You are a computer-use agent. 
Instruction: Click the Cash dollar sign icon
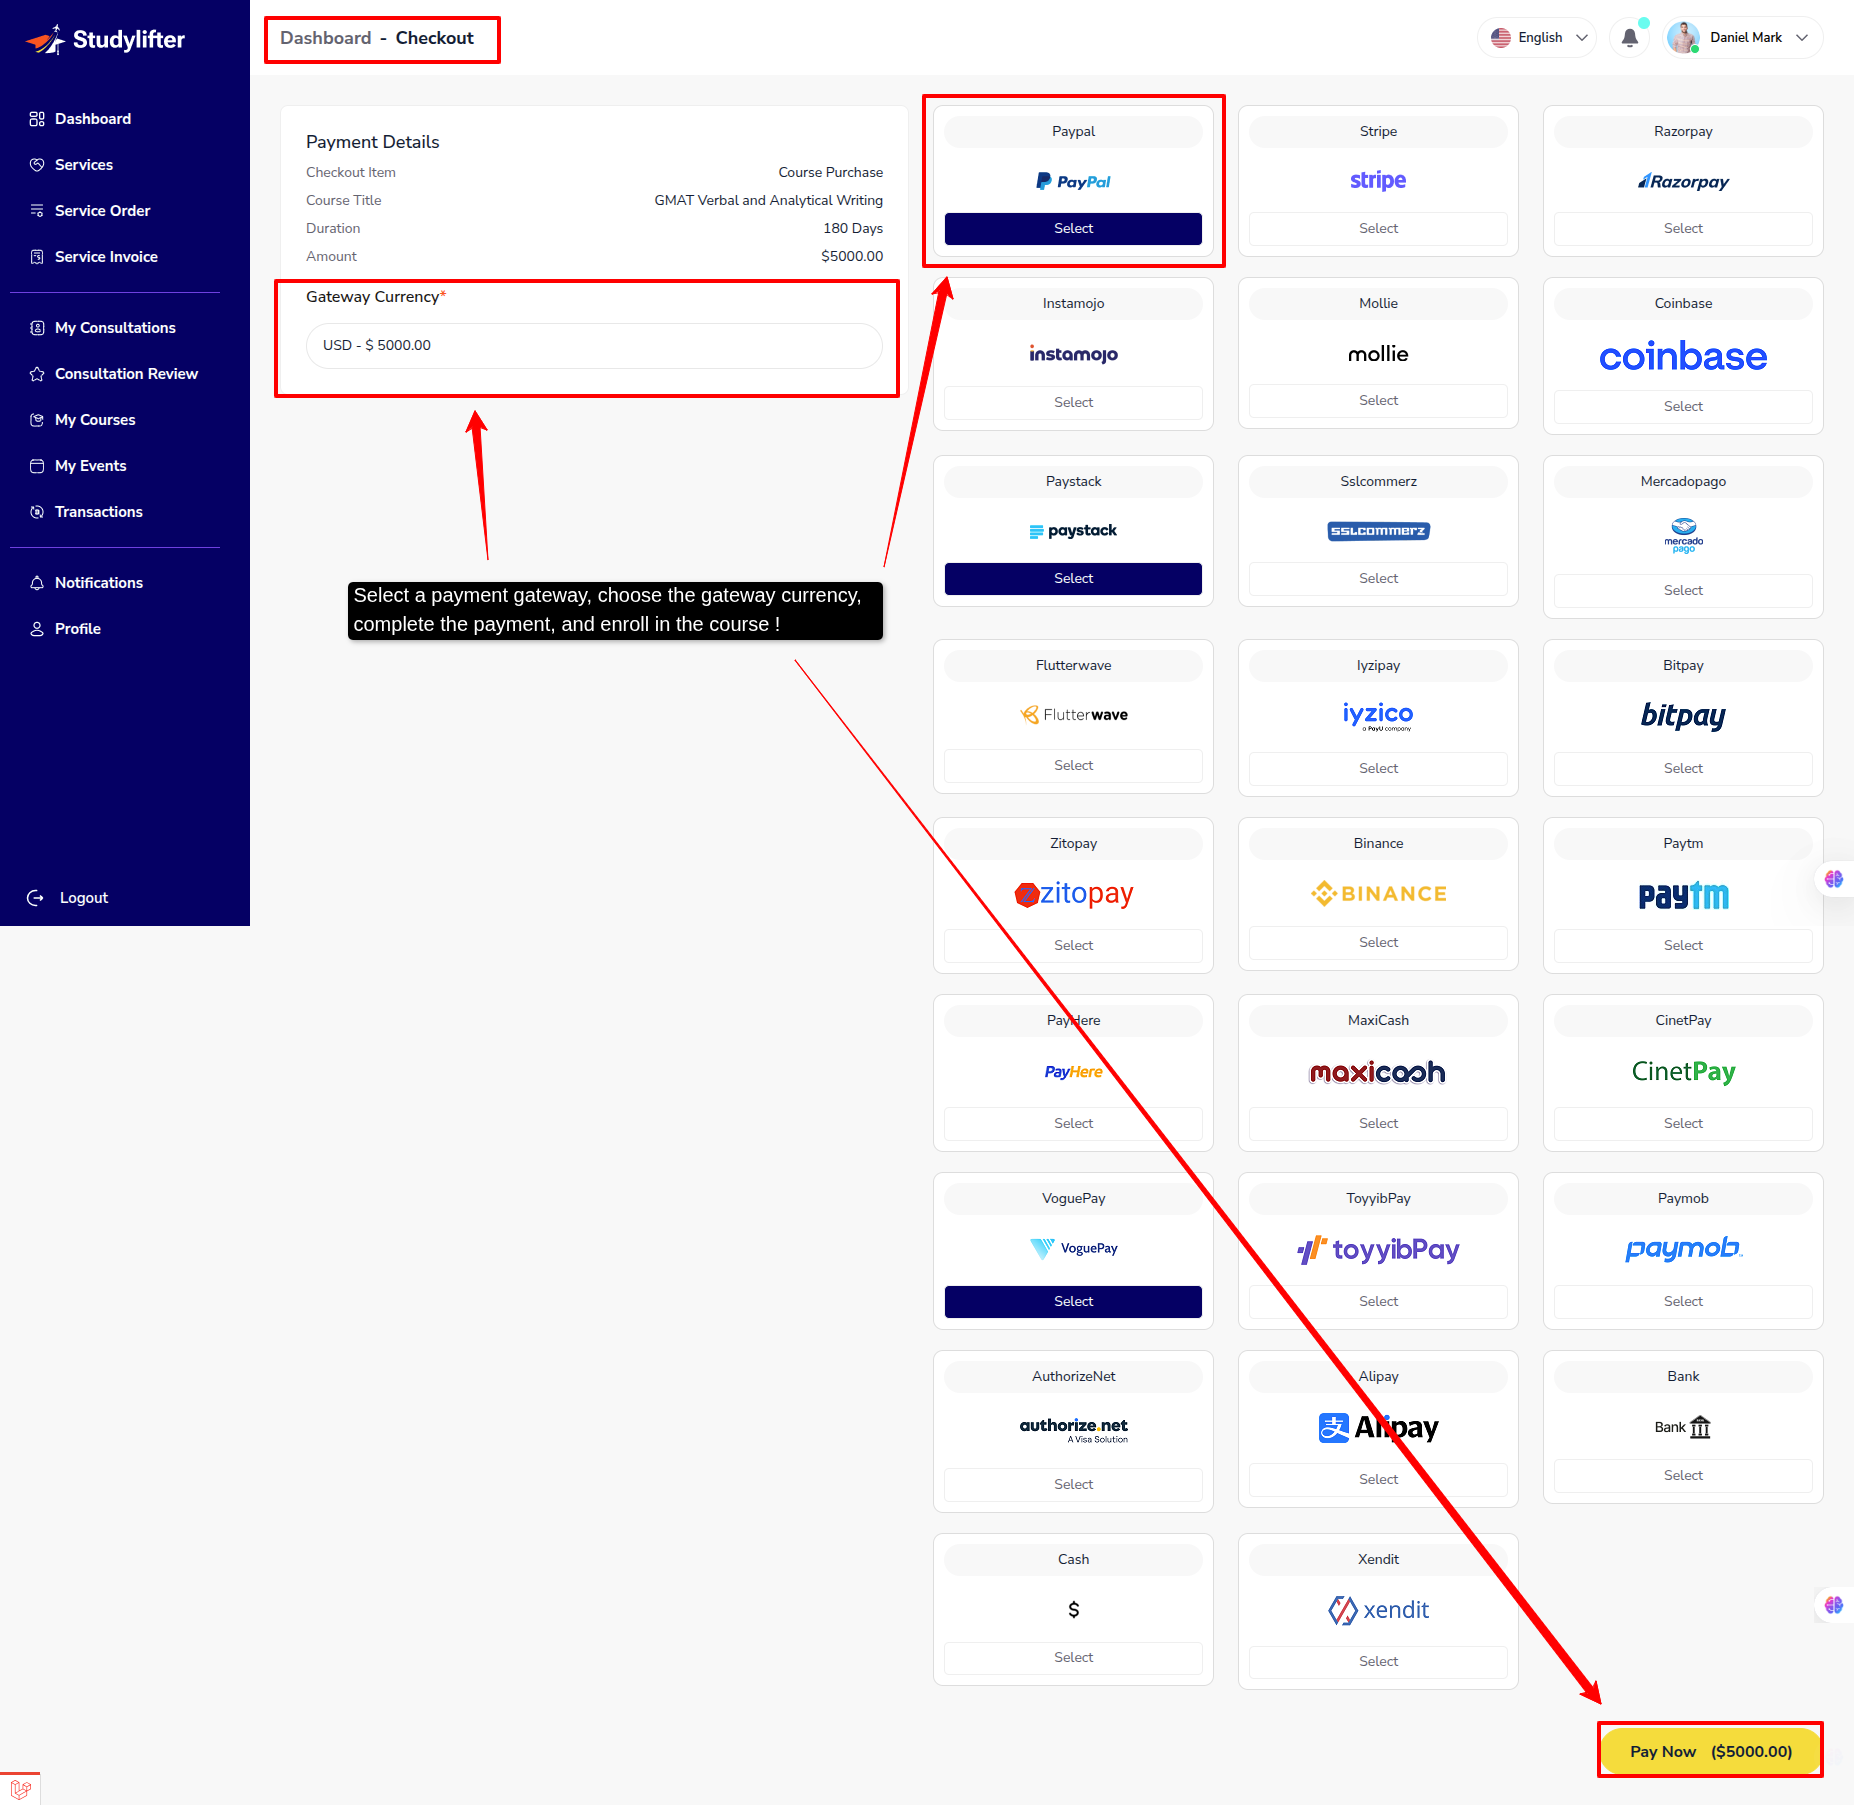coord(1073,1609)
